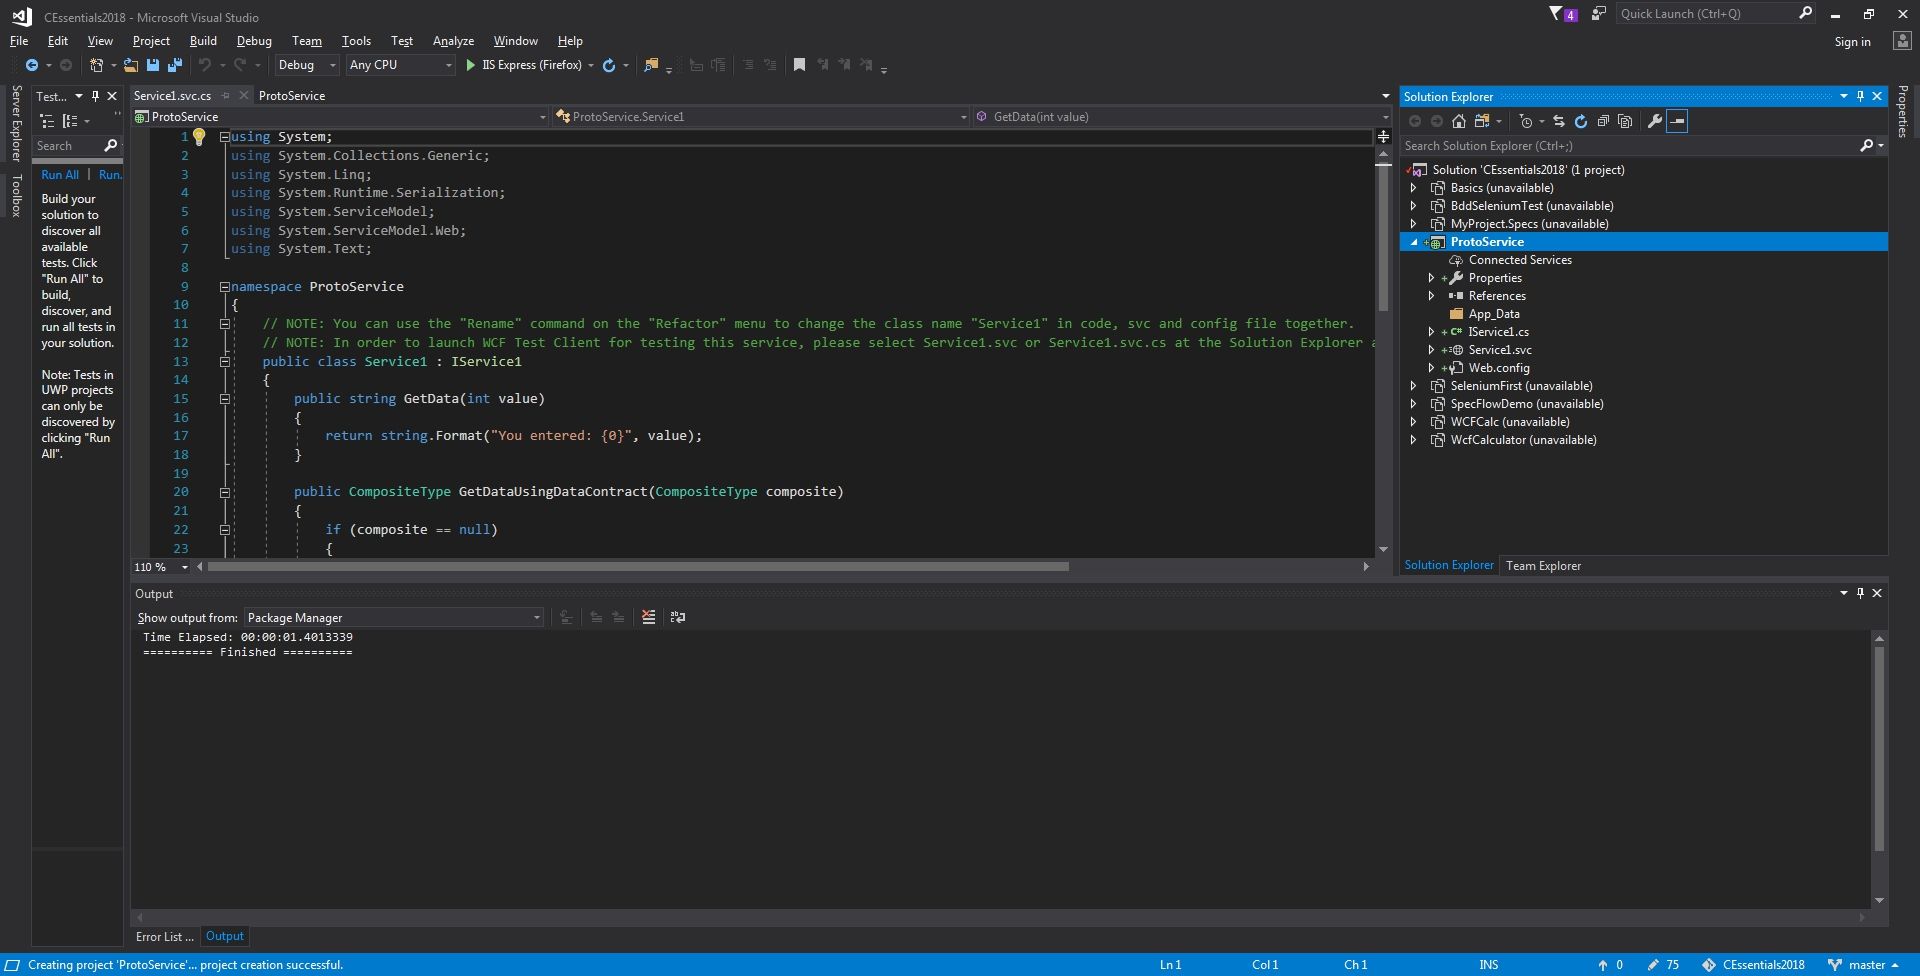Switch to the Team Explorer tab

pyautogui.click(x=1543, y=566)
